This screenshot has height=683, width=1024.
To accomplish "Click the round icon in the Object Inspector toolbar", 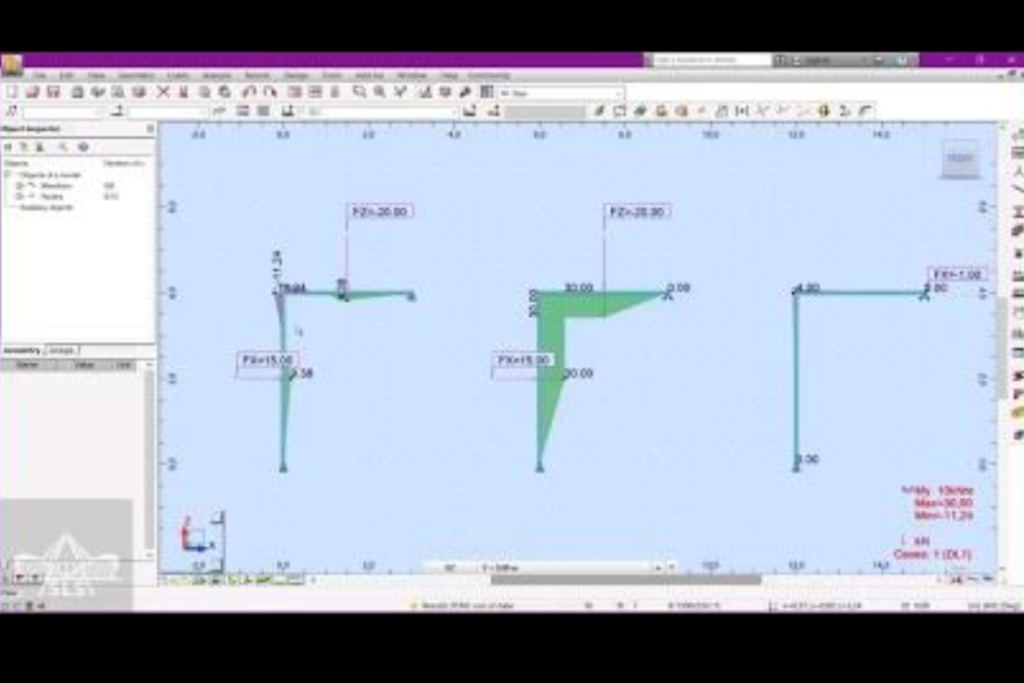I will pos(83,147).
